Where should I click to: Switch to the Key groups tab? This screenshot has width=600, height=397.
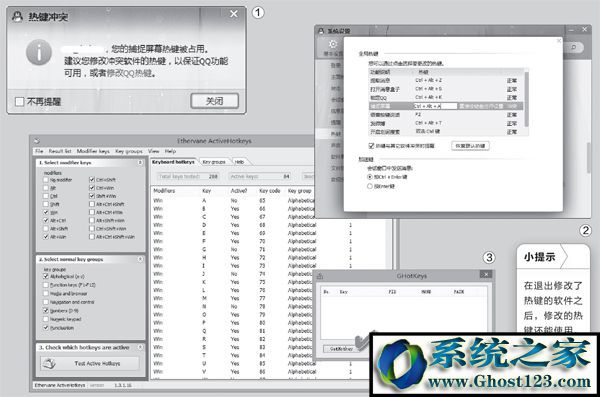(214, 162)
